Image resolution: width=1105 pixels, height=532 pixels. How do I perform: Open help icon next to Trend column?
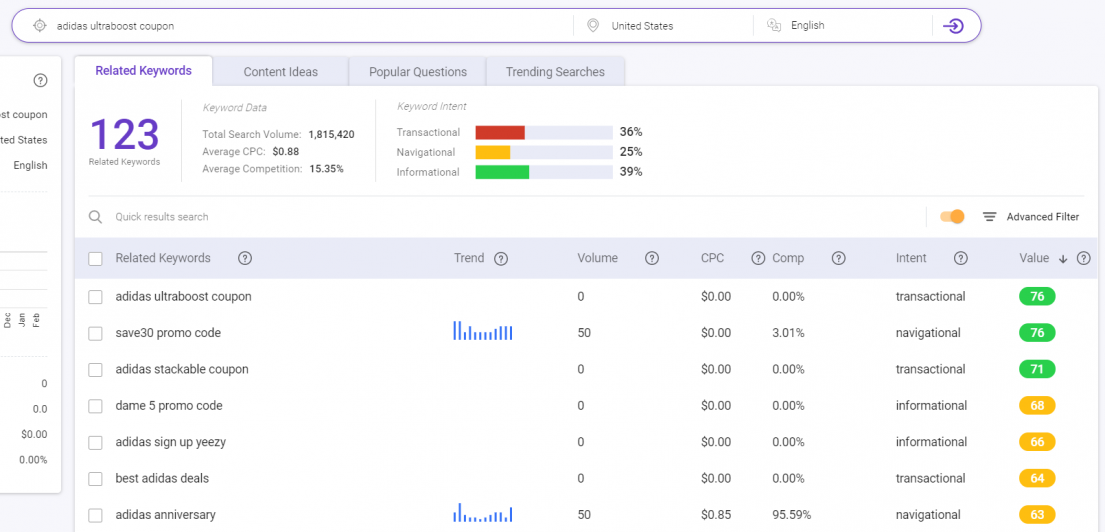point(501,259)
